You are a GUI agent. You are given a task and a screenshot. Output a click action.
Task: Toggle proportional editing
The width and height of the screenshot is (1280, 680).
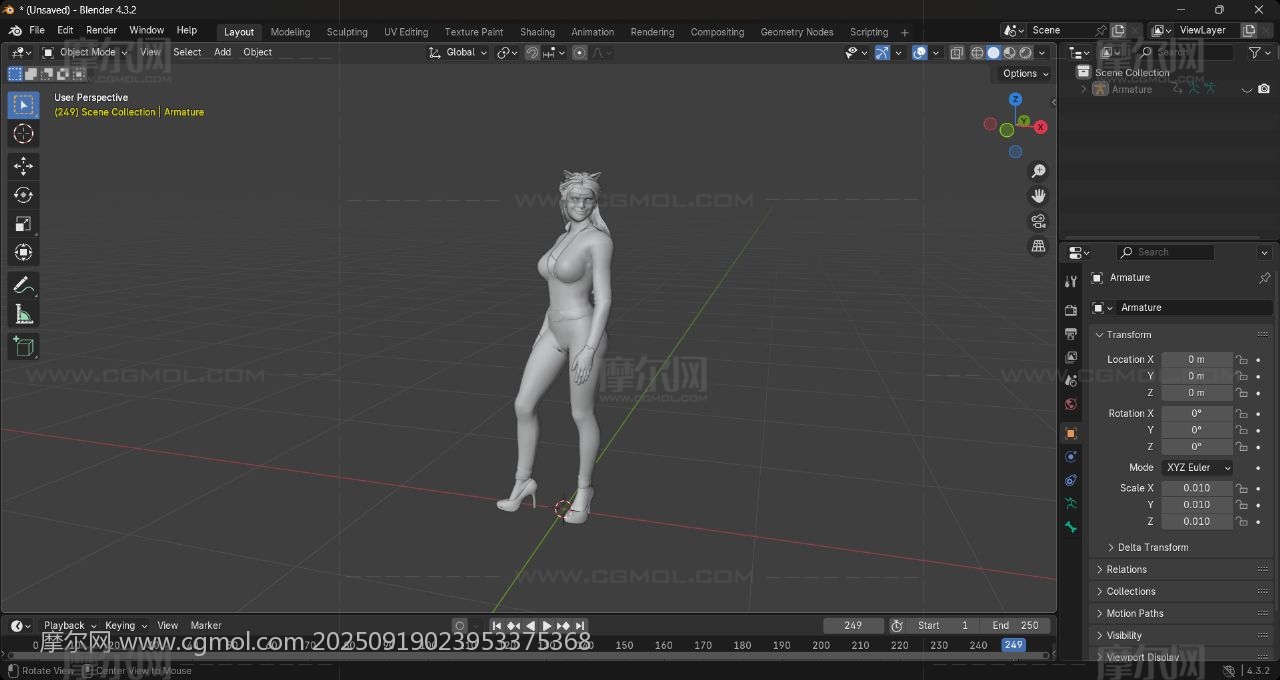[x=579, y=52]
